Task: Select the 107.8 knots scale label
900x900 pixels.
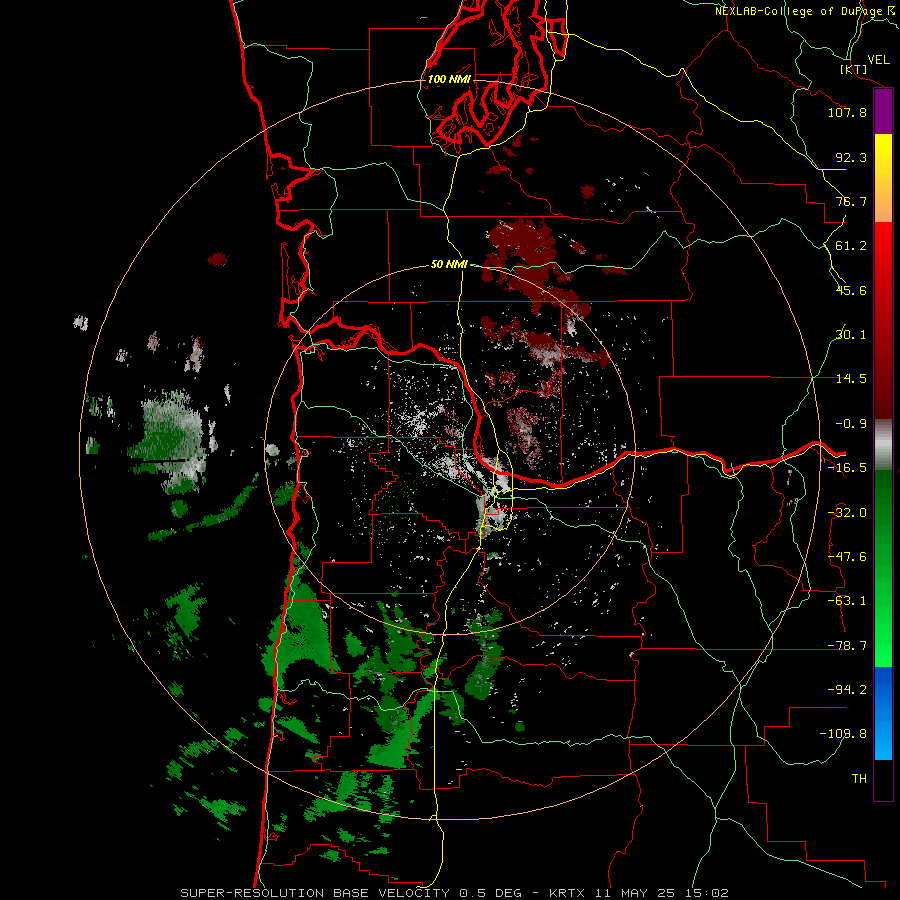Action: click(x=847, y=112)
